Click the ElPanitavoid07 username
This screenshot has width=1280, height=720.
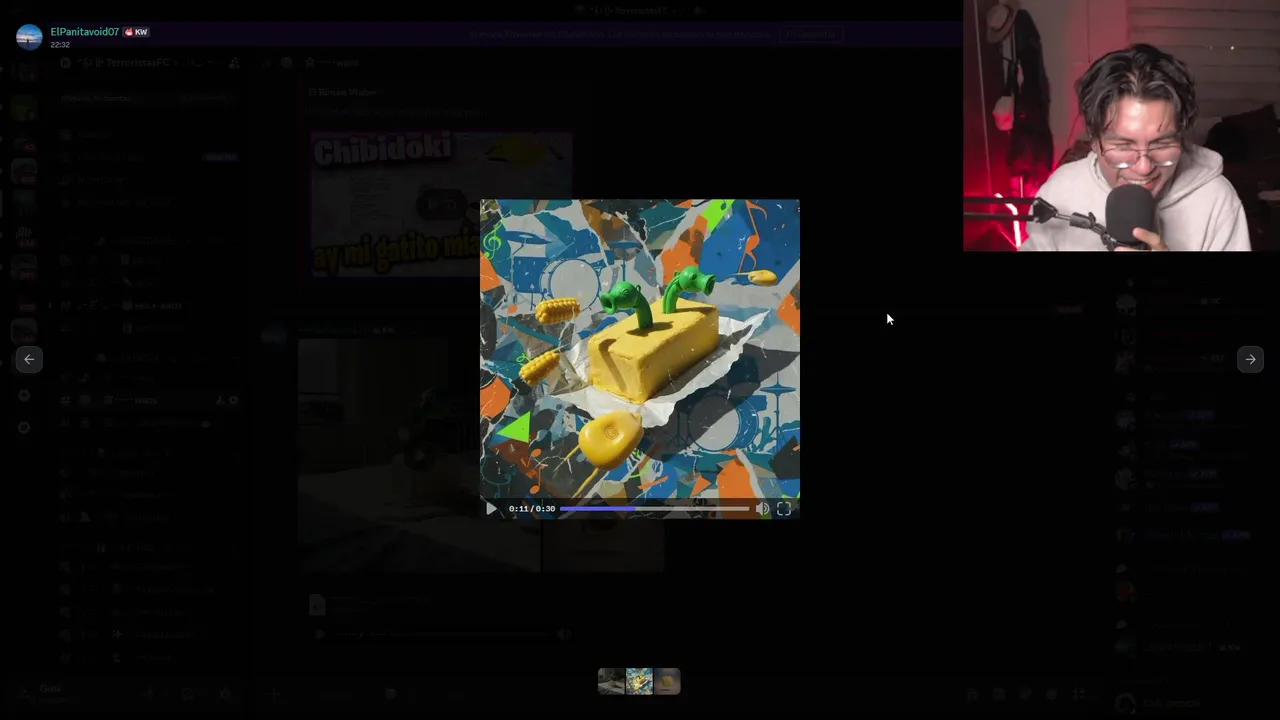[x=85, y=32]
